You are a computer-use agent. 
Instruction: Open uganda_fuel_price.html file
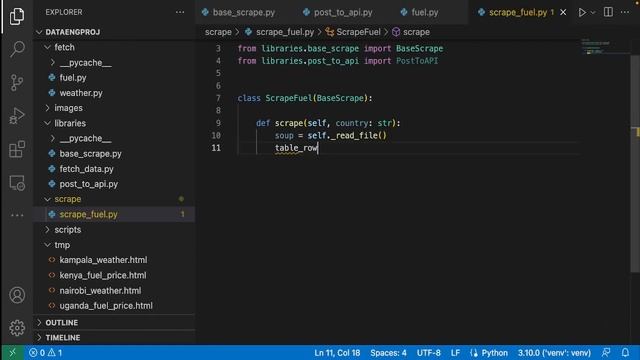106,306
